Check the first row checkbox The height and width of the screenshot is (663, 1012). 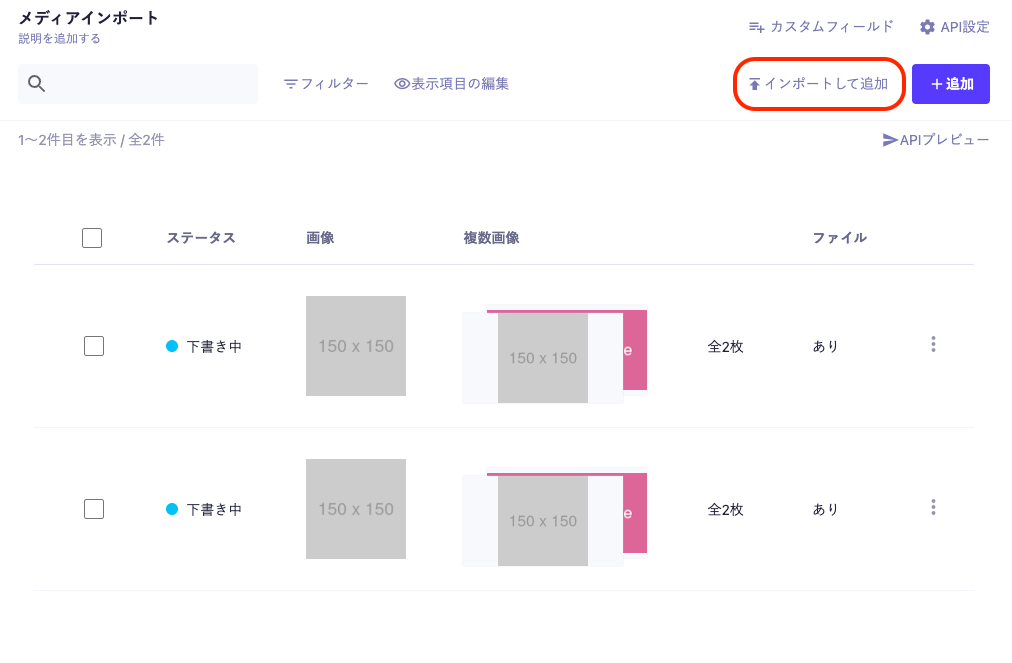point(94,346)
